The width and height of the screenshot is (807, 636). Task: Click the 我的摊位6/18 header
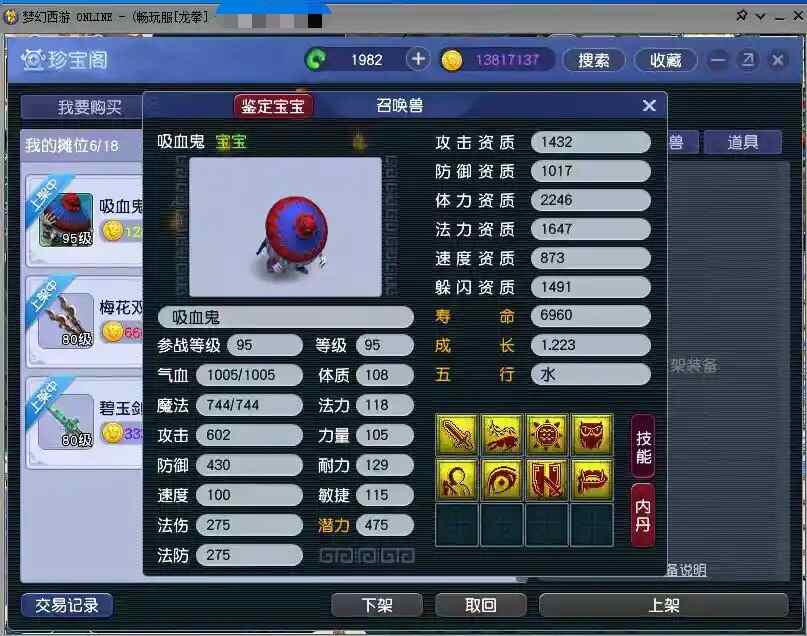[x=72, y=146]
